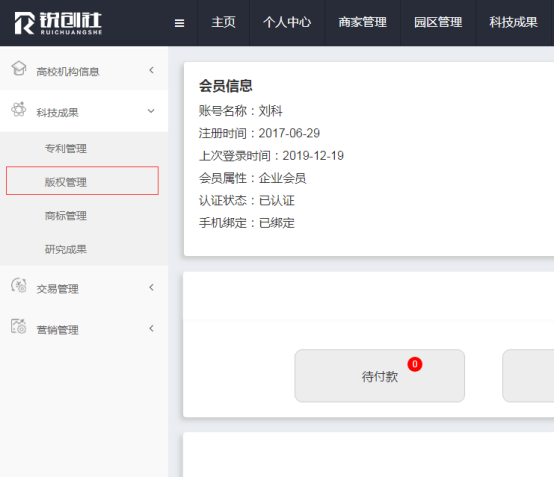The image size is (554, 478).
Task: Click the red zero badge on 待付款
Action: pyautogui.click(x=415, y=364)
